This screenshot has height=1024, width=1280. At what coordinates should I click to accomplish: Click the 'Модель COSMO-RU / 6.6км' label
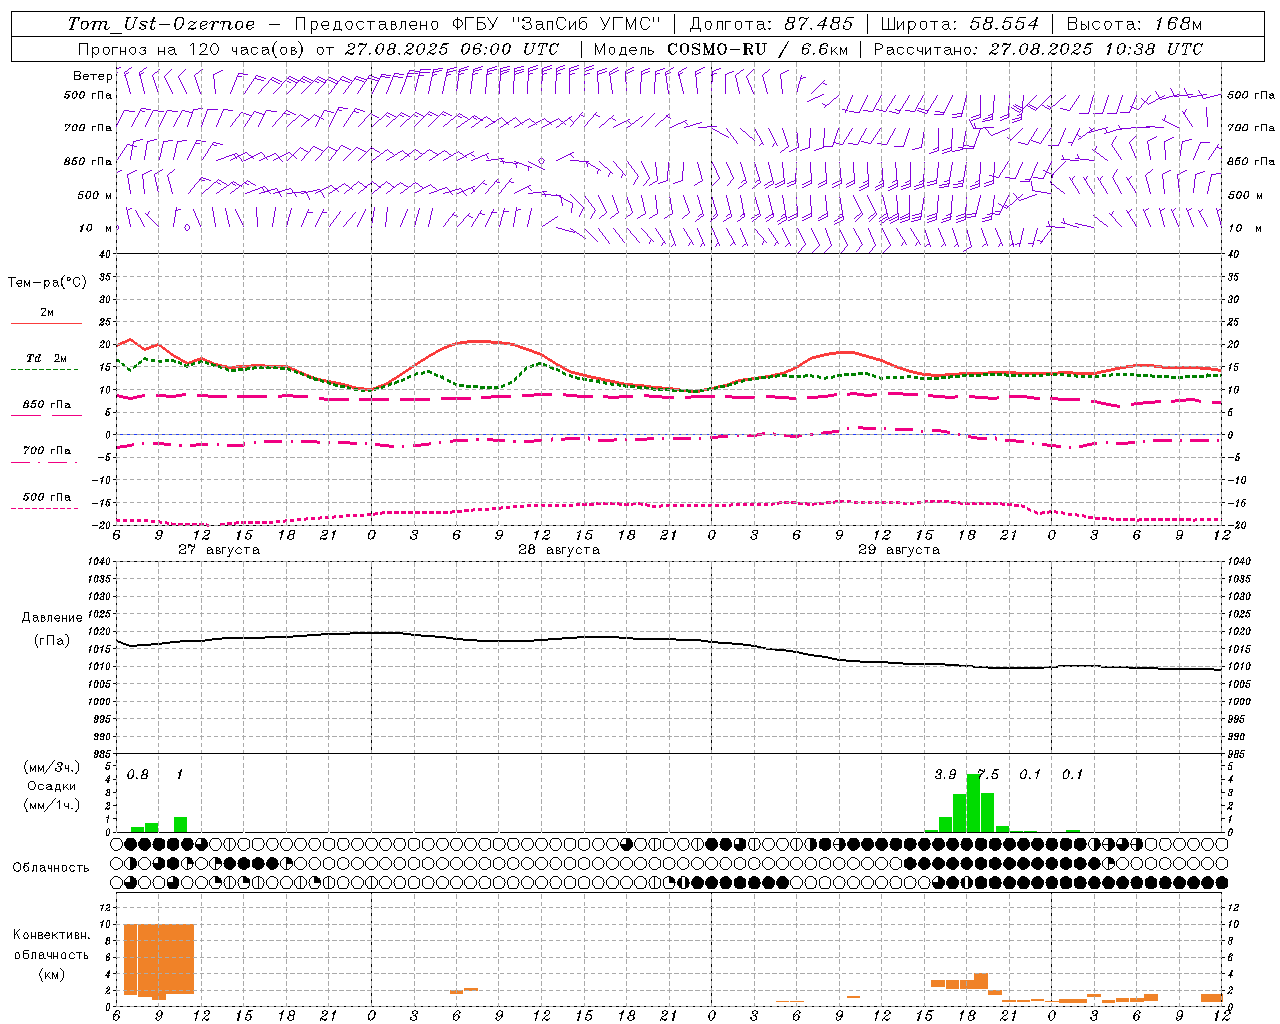pos(721,49)
